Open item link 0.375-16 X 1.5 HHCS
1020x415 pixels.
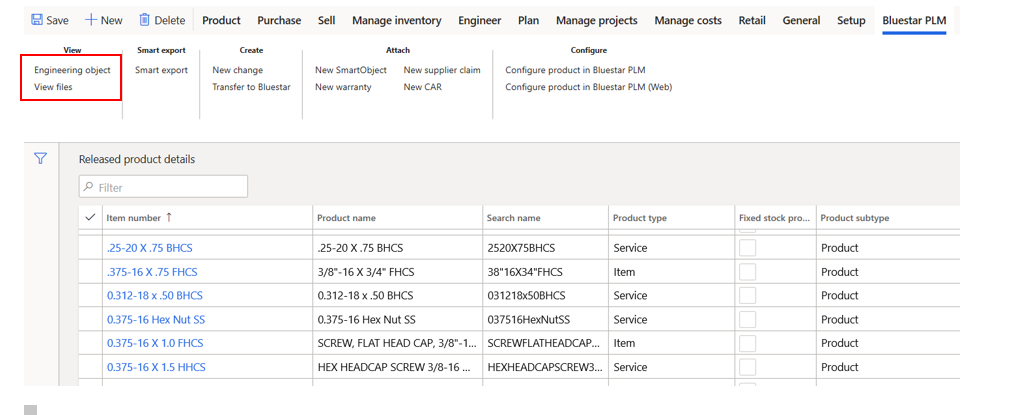point(156,367)
